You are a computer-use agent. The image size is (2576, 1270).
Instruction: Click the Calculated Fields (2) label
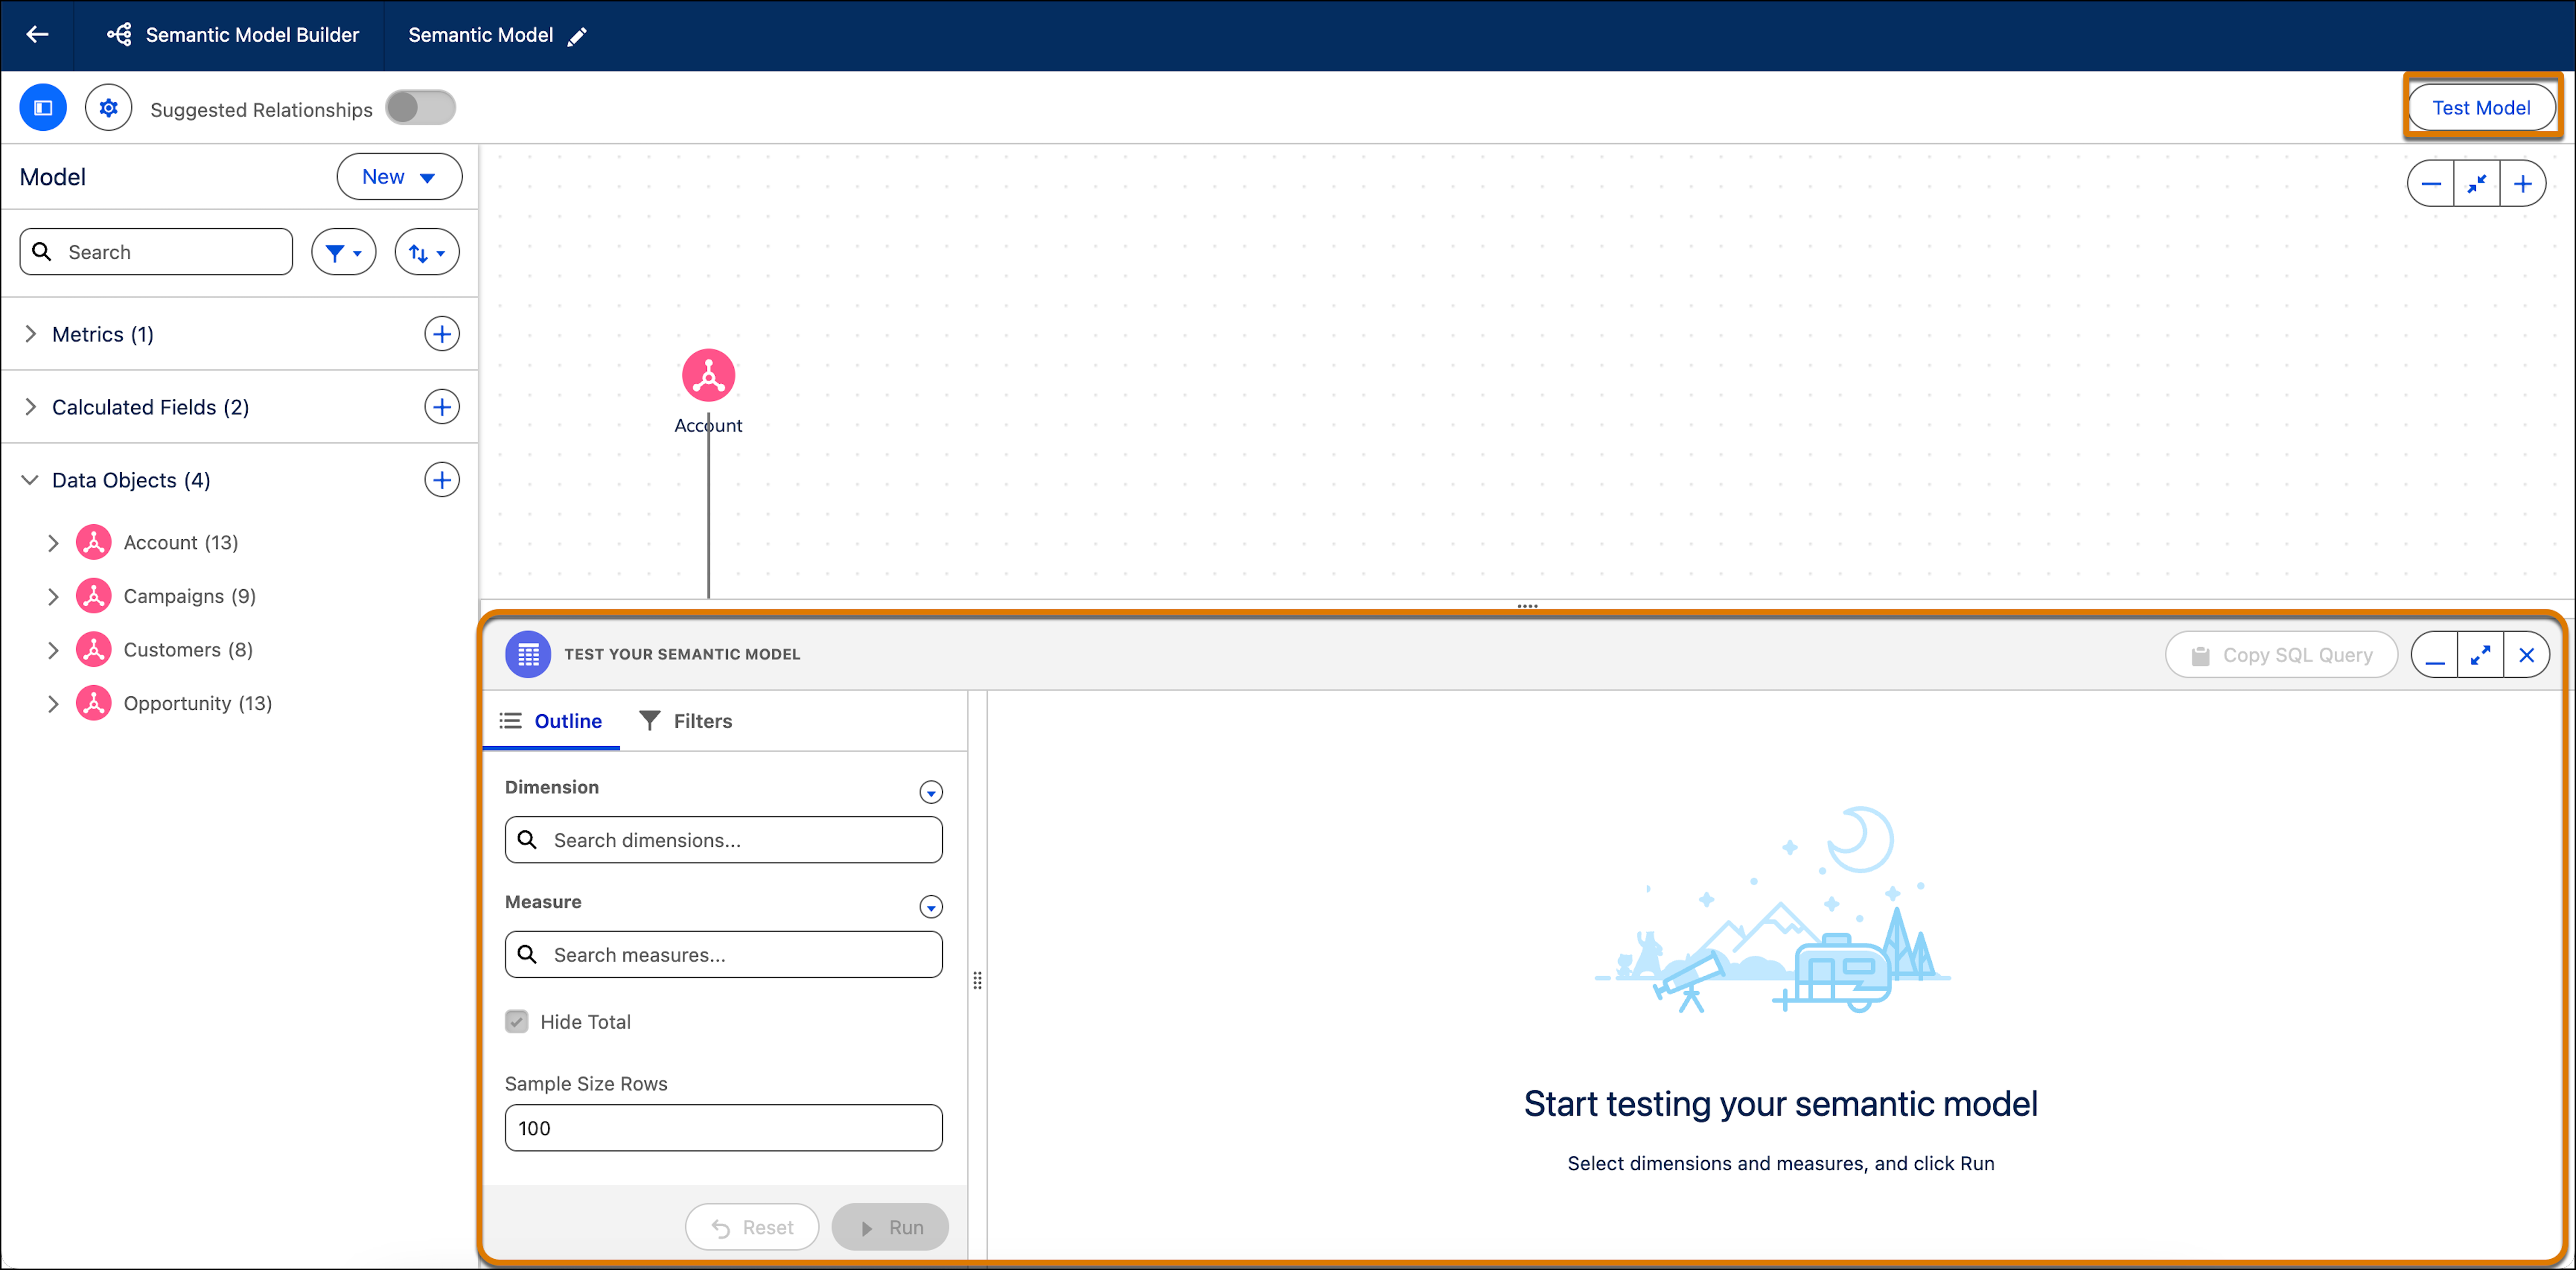(x=151, y=407)
